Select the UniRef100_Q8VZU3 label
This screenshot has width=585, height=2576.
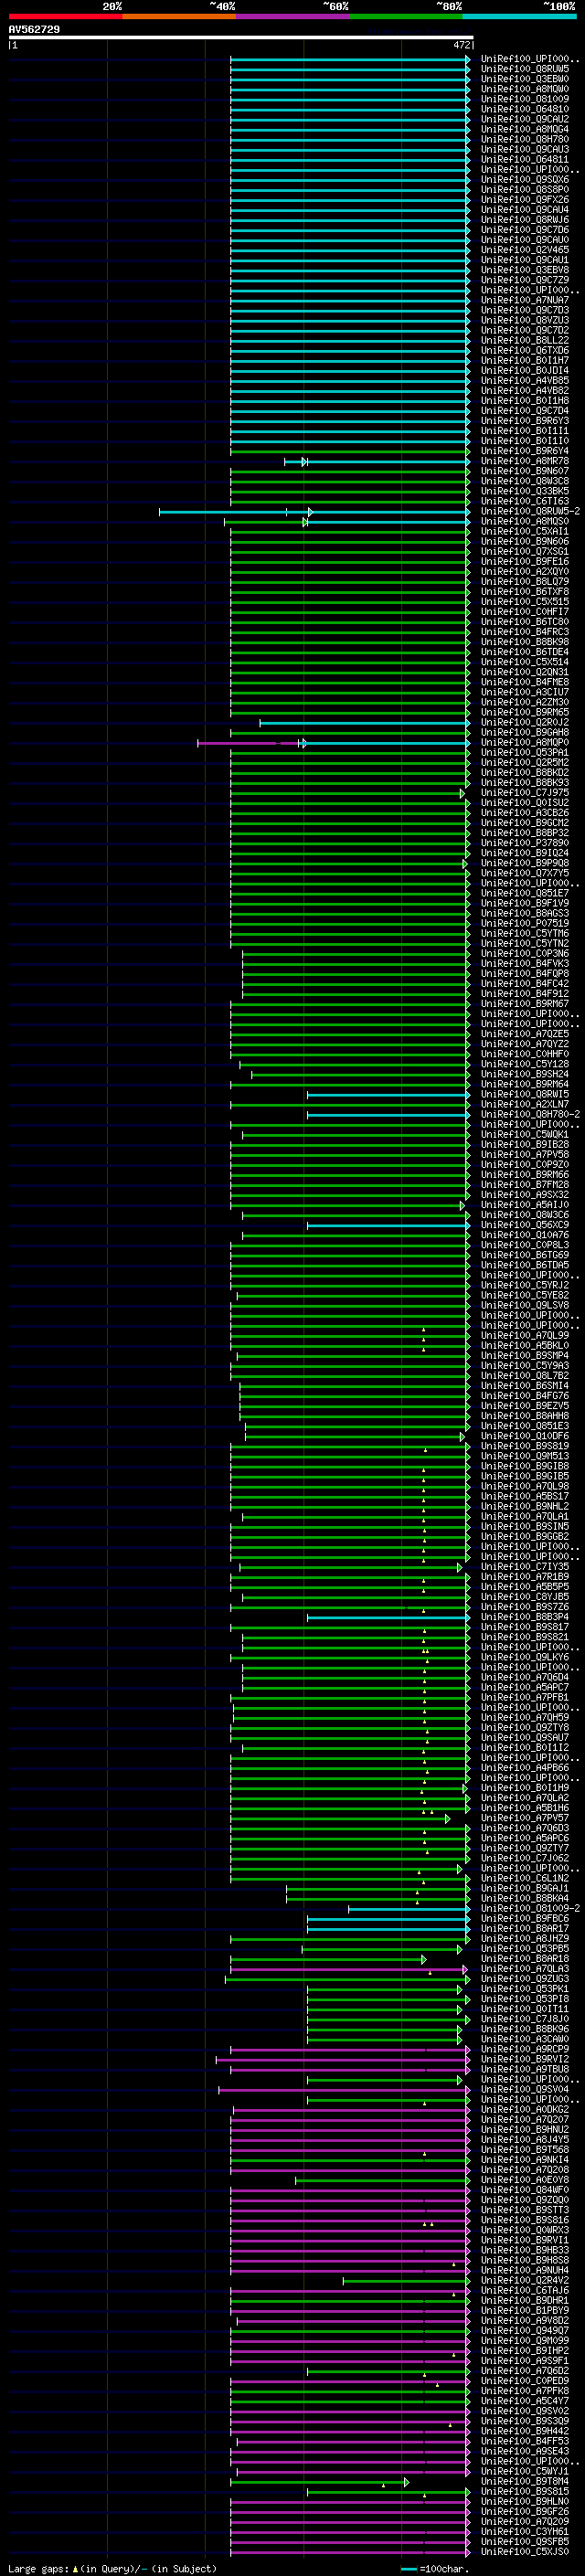(524, 320)
